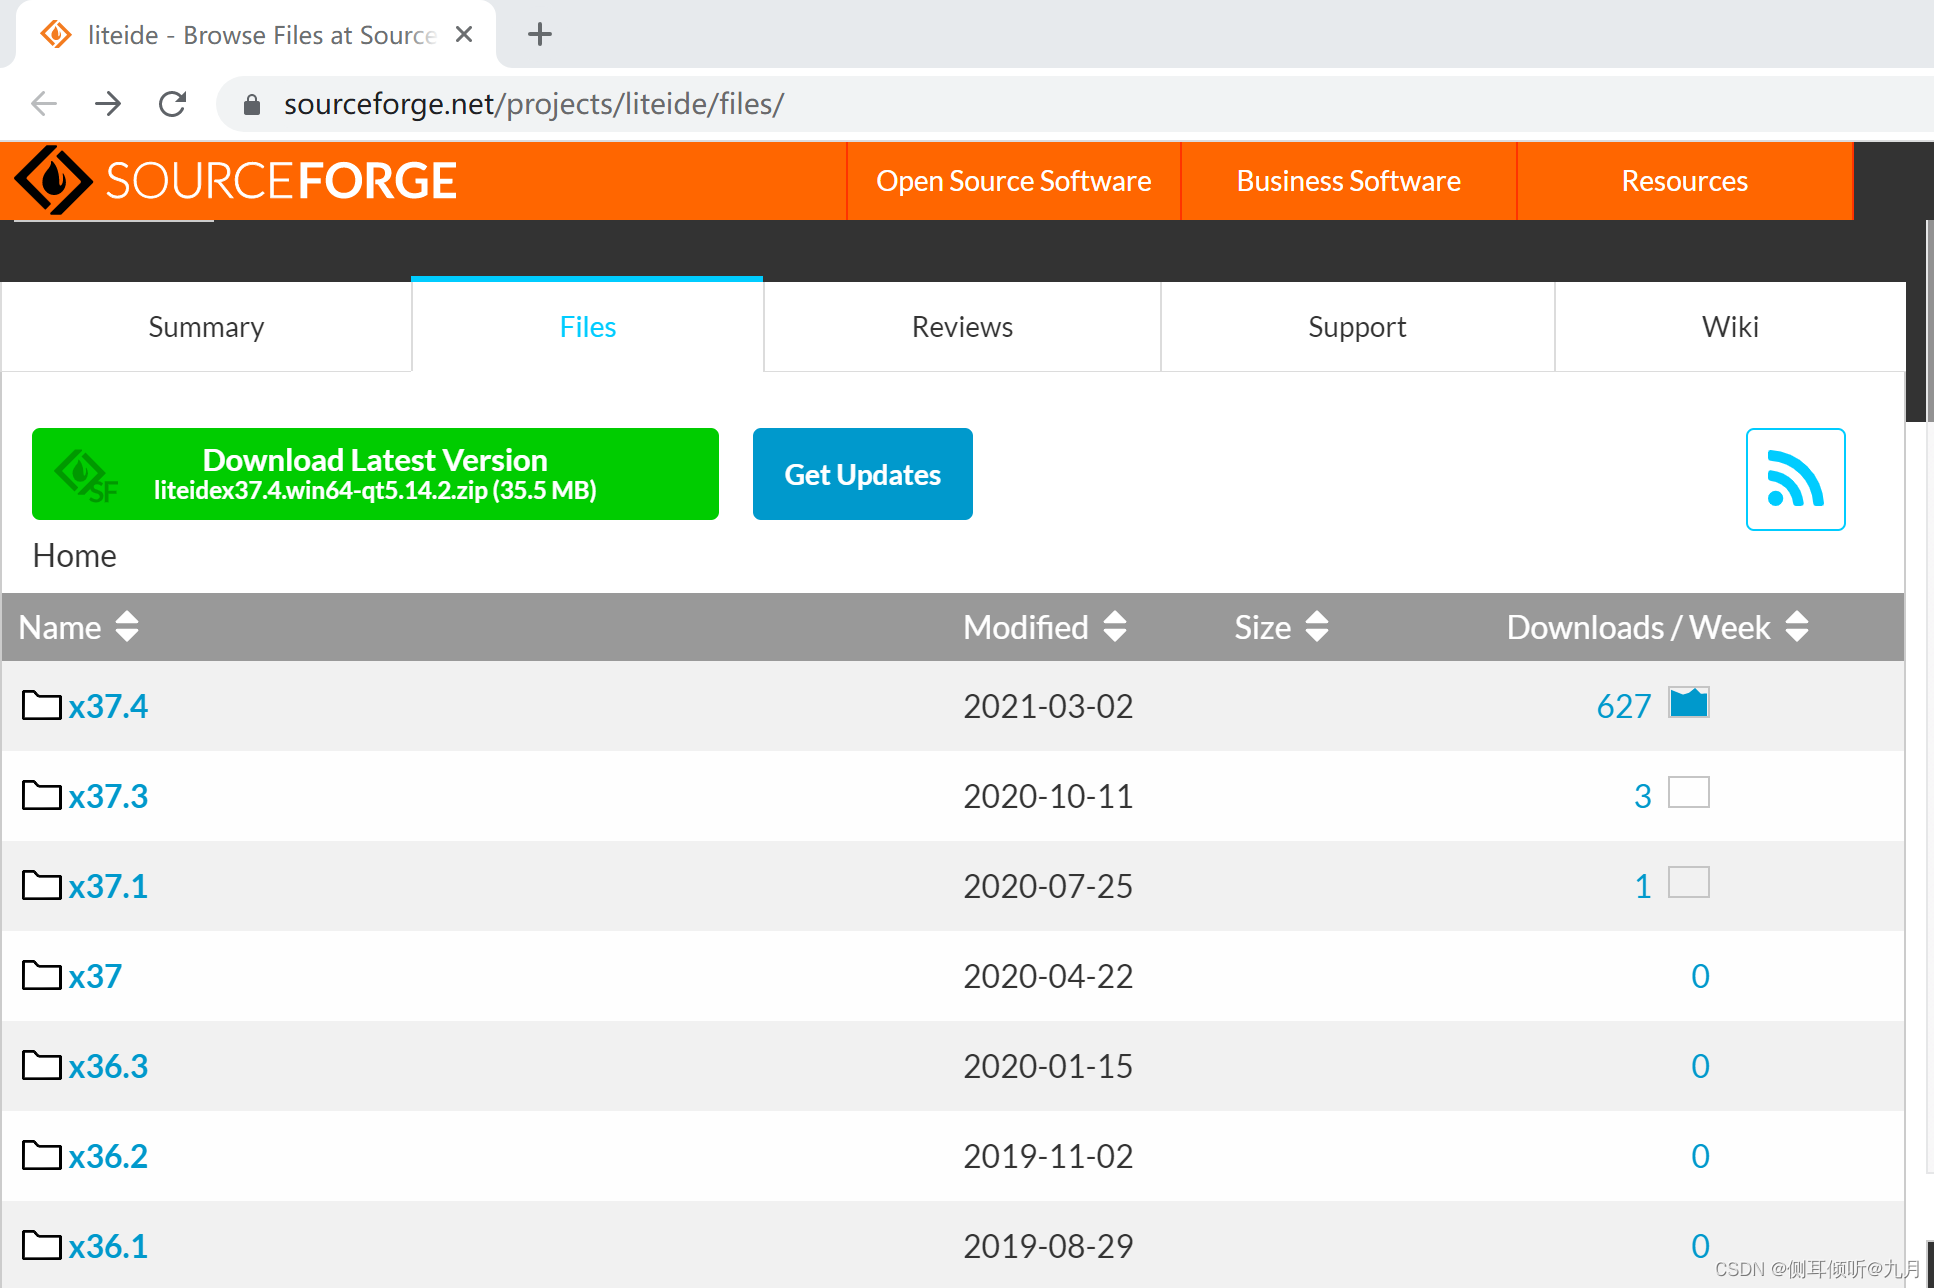This screenshot has height=1288, width=1934.
Task: Click the Get Updates button
Action: [x=862, y=474]
